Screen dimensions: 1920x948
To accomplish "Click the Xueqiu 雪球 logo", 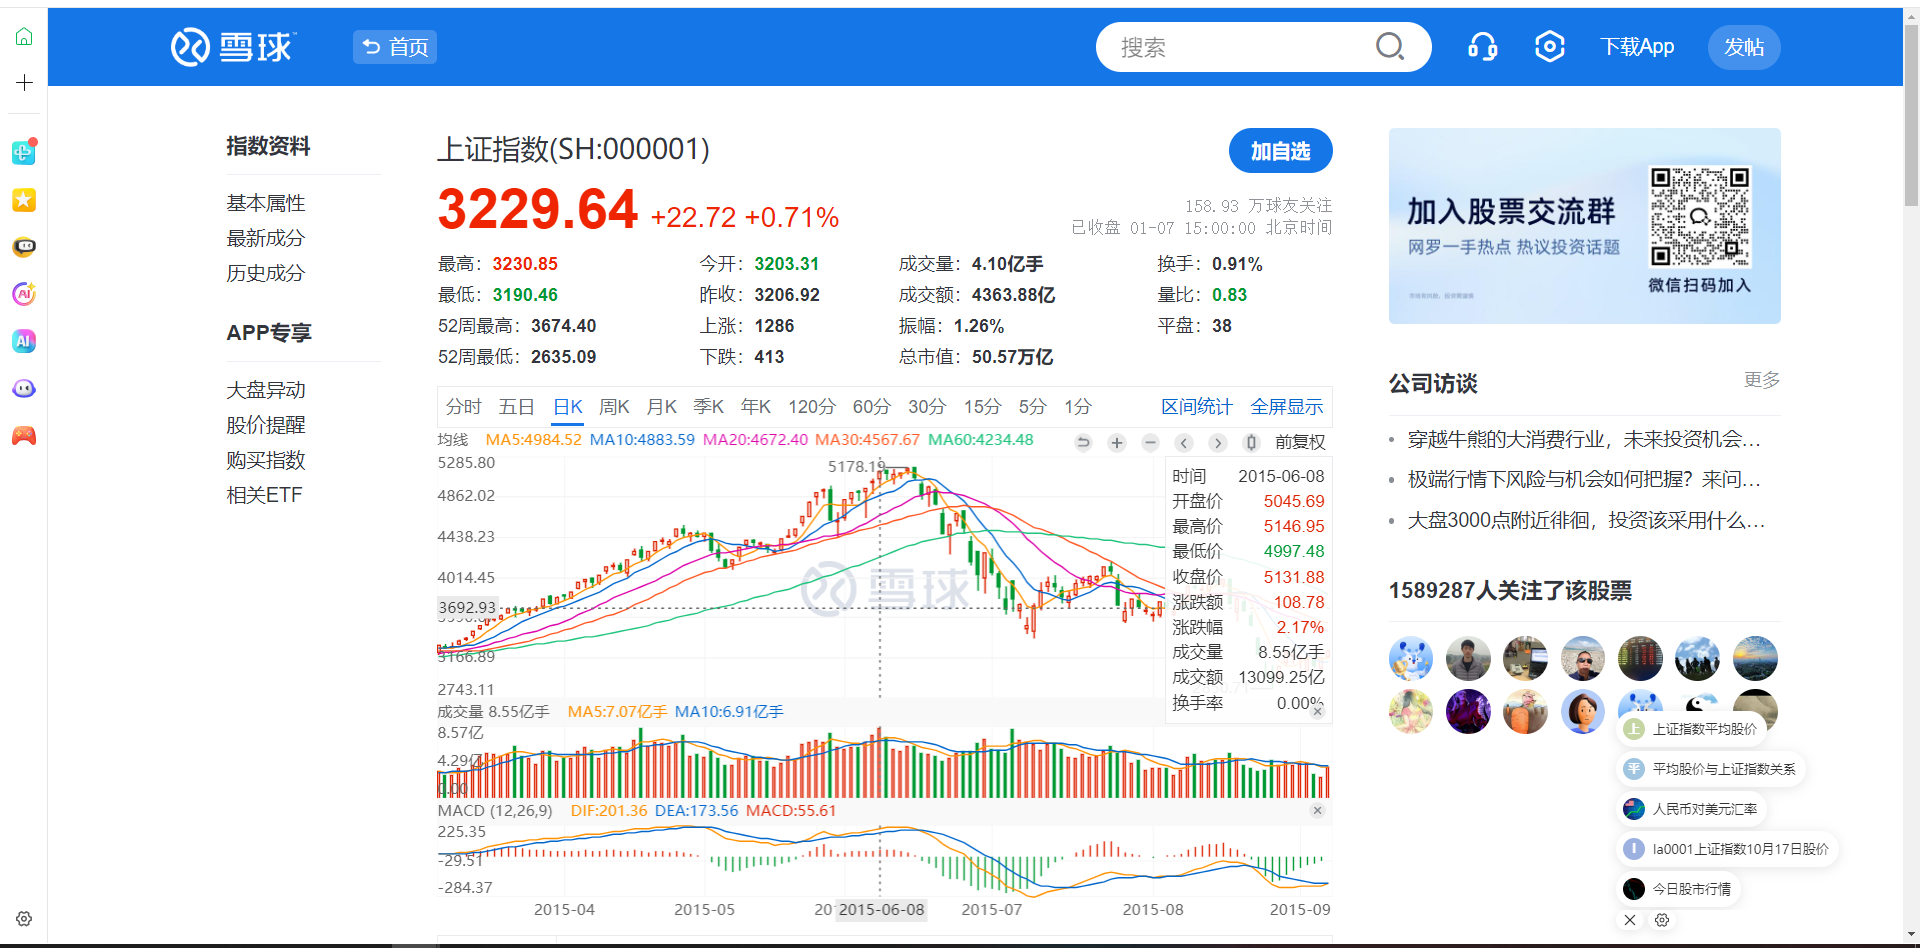I will coord(233,47).
